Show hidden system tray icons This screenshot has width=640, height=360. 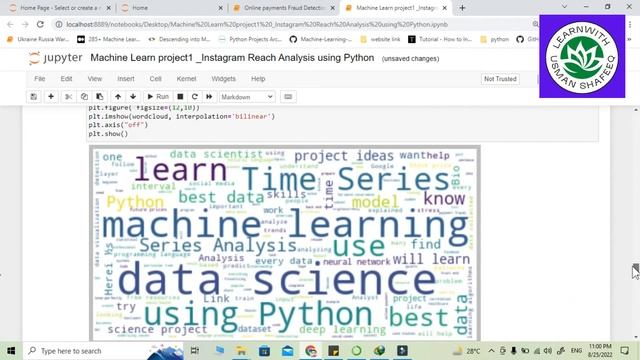(491, 351)
